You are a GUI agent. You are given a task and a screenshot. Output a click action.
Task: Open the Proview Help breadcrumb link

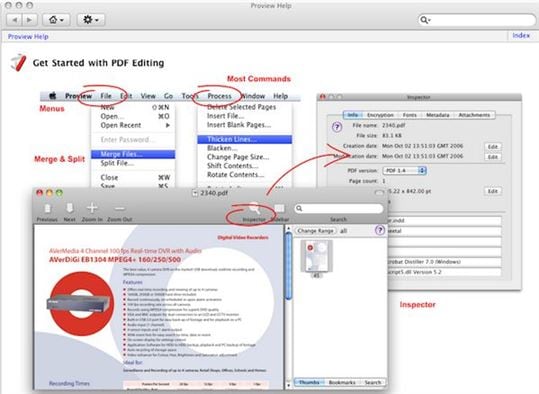click(x=28, y=36)
